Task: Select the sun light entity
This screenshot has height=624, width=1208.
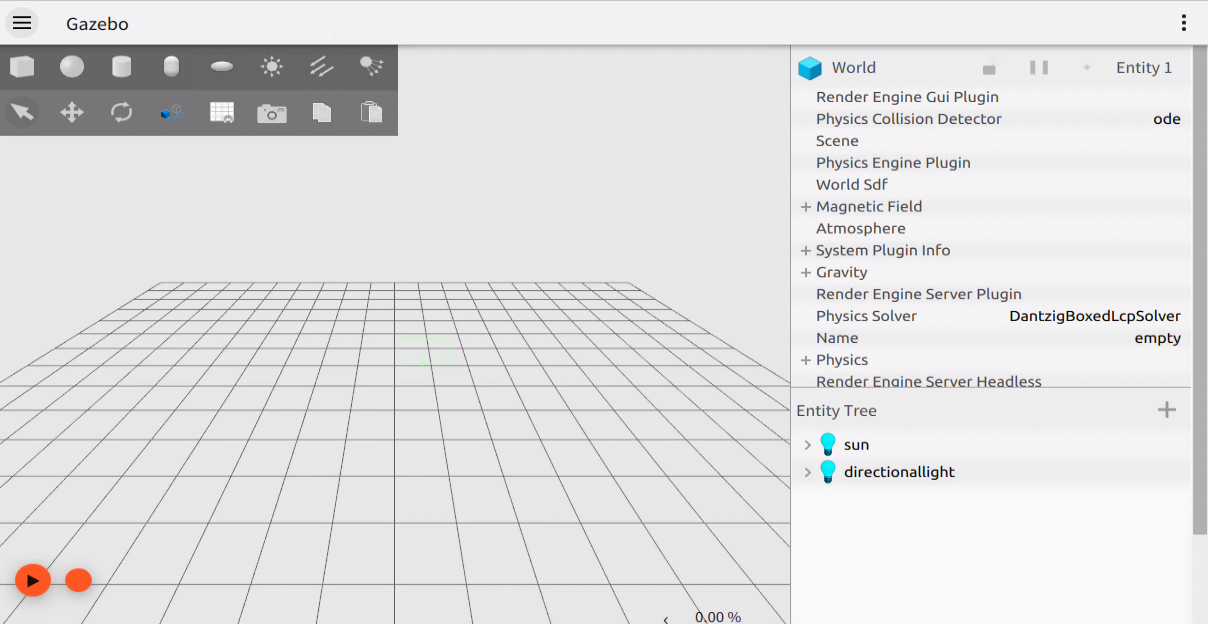Action: (856, 445)
